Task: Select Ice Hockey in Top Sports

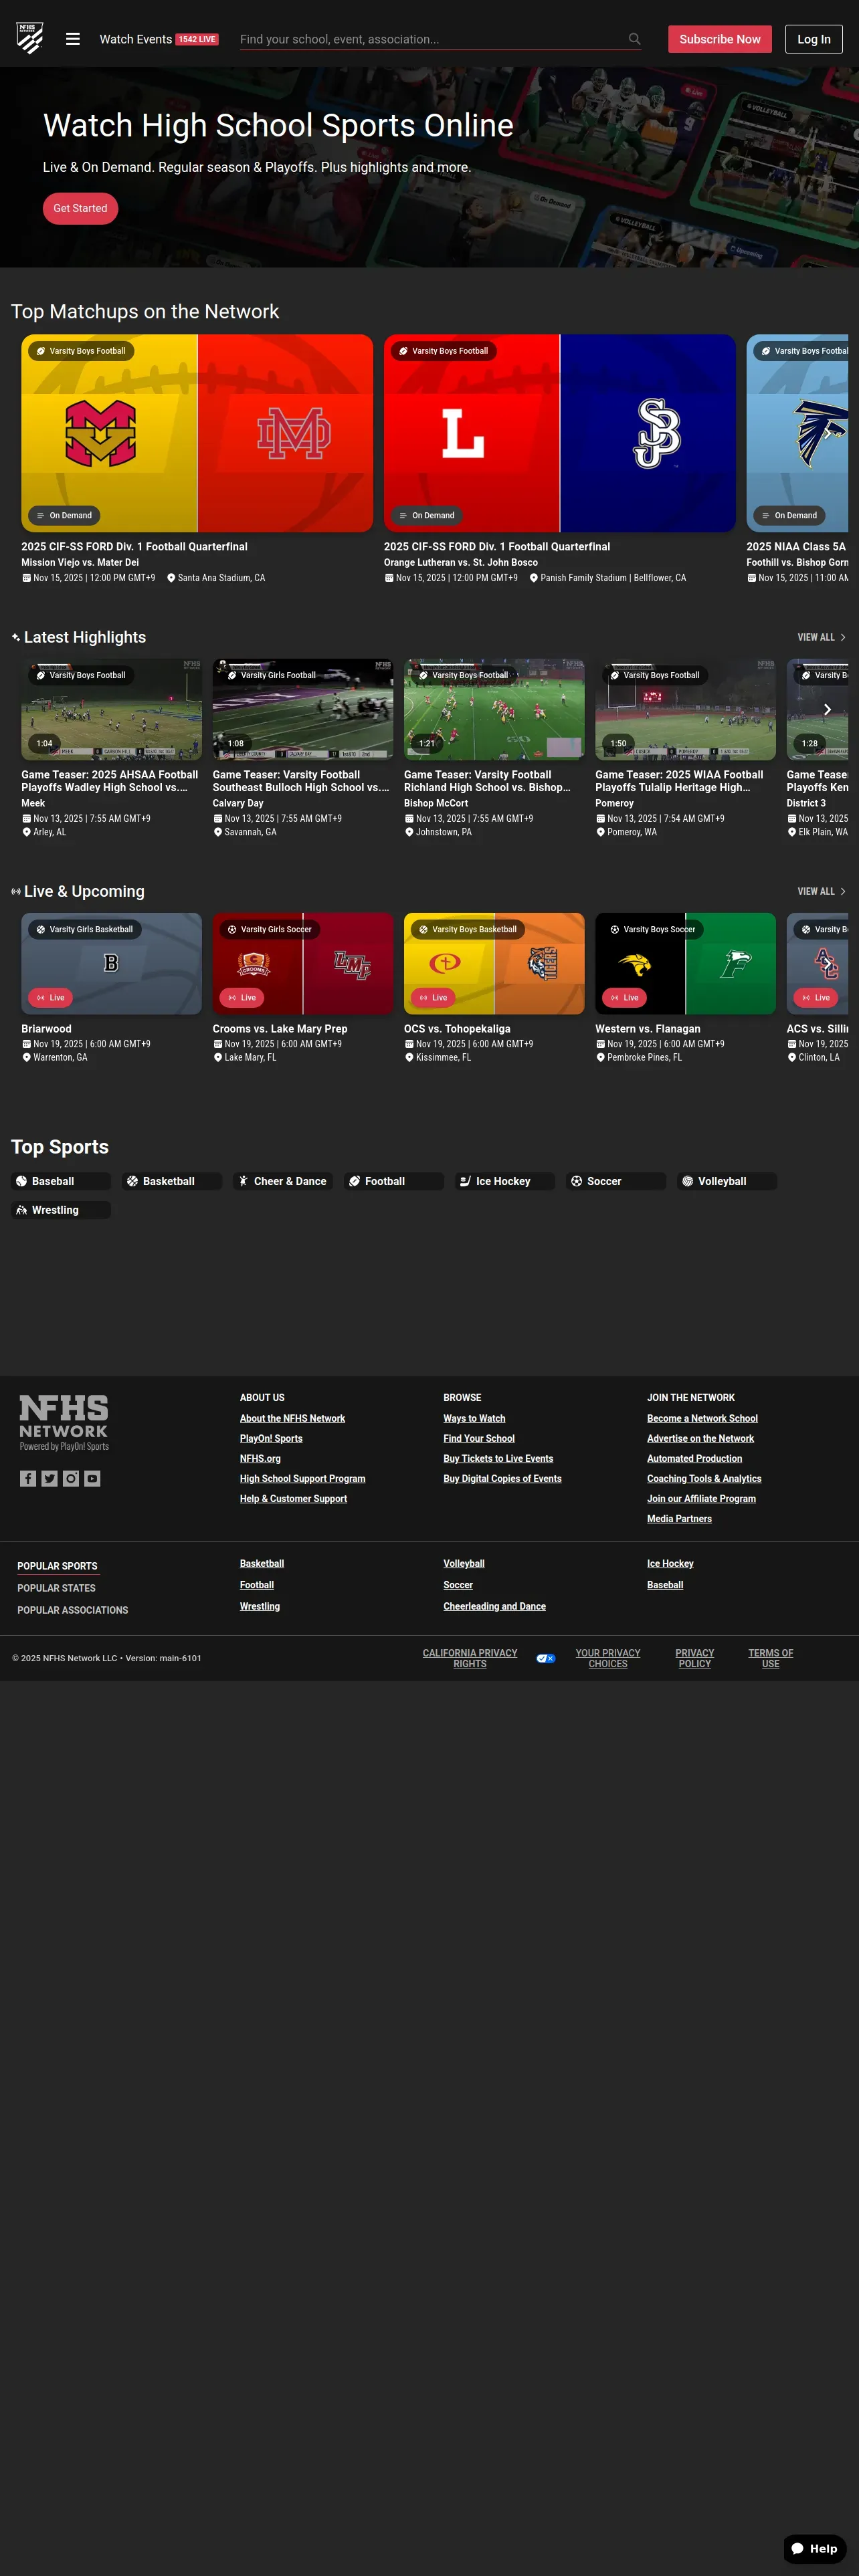Action: 505,1181
